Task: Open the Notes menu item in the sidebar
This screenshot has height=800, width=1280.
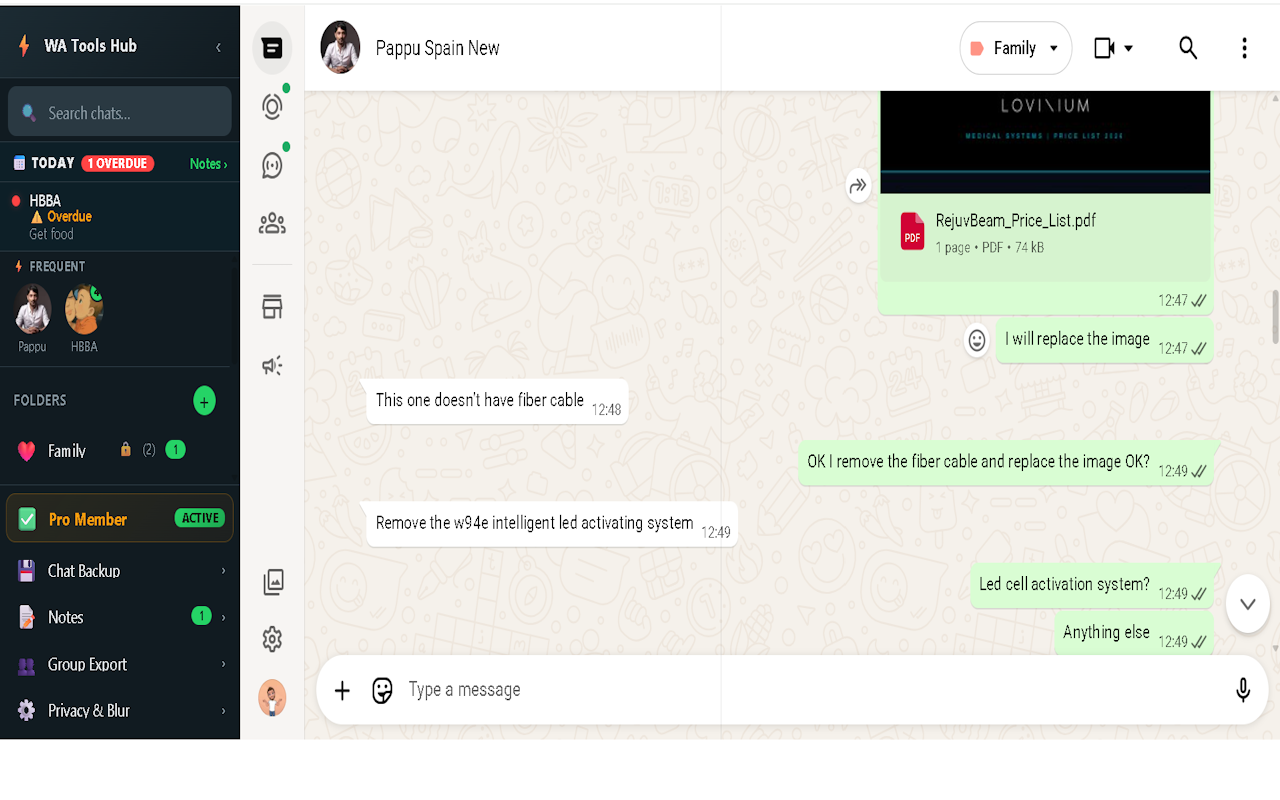Action: coord(120,617)
